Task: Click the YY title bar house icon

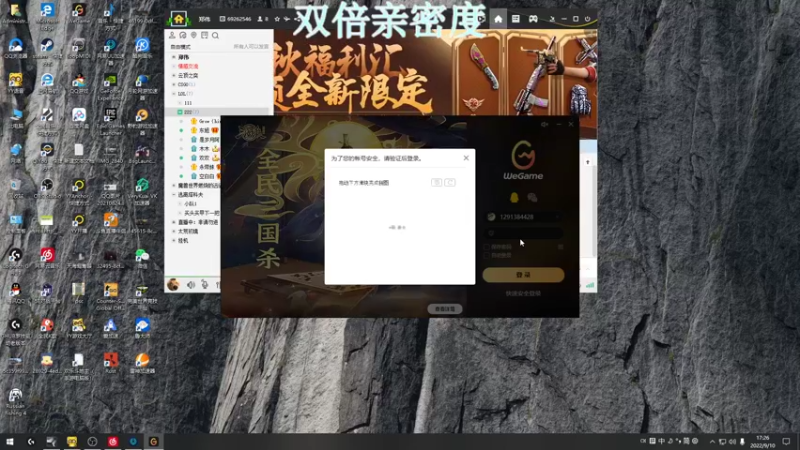Action: pos(498,19)
